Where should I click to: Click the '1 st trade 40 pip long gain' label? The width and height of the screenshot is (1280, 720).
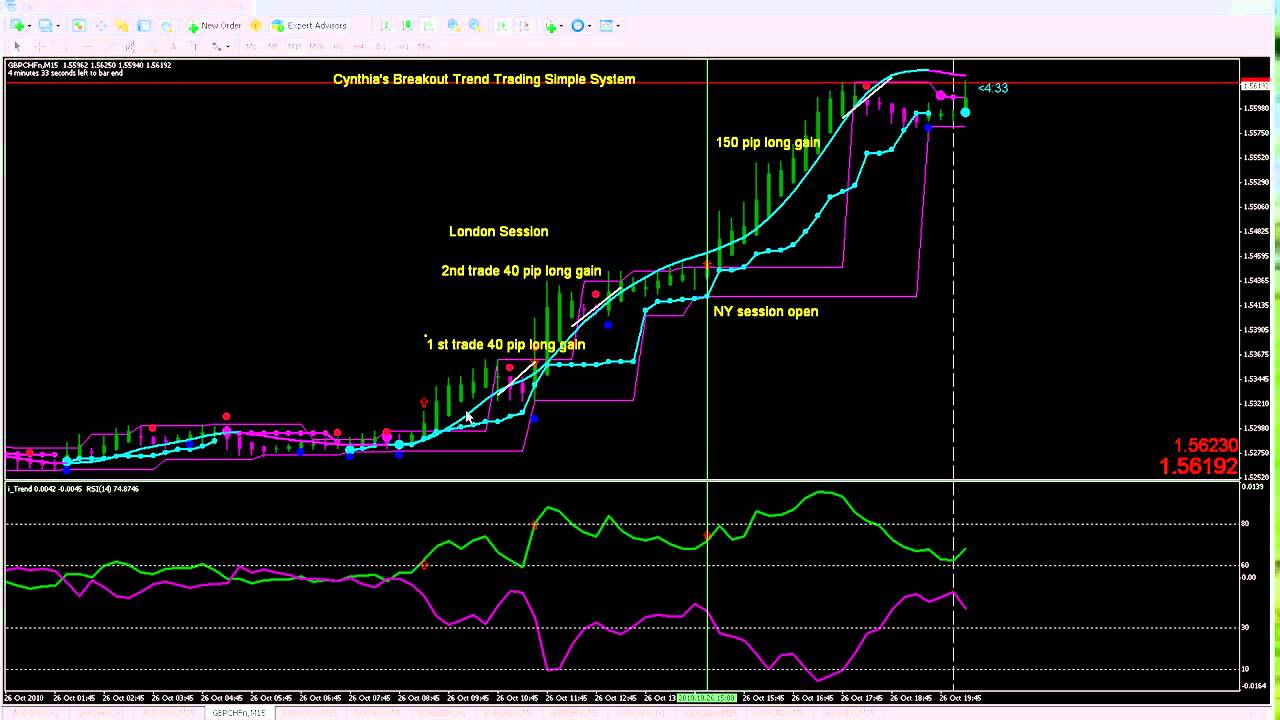pyautogui.click(x=506, y=344)
